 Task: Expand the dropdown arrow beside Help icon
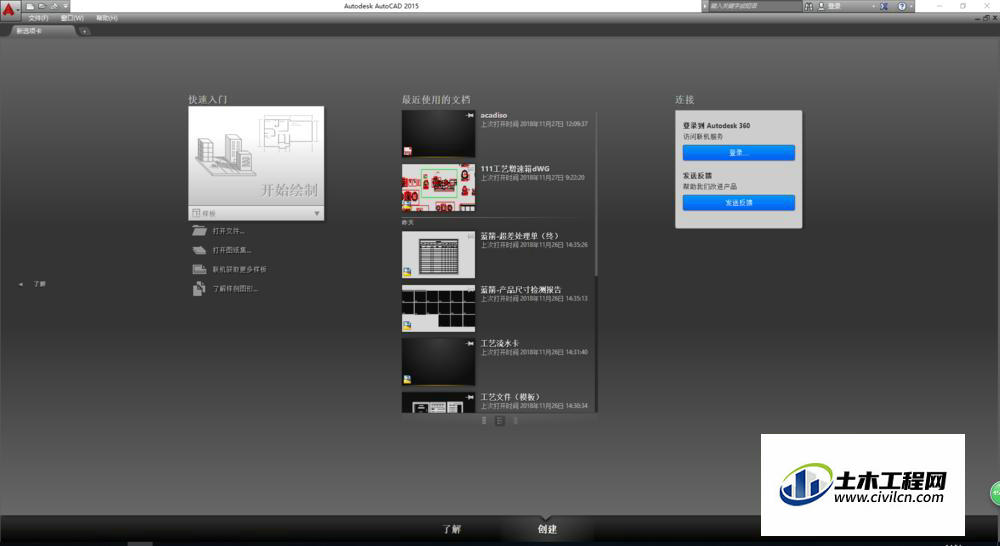pyautogui.click(x=911, y=6)
